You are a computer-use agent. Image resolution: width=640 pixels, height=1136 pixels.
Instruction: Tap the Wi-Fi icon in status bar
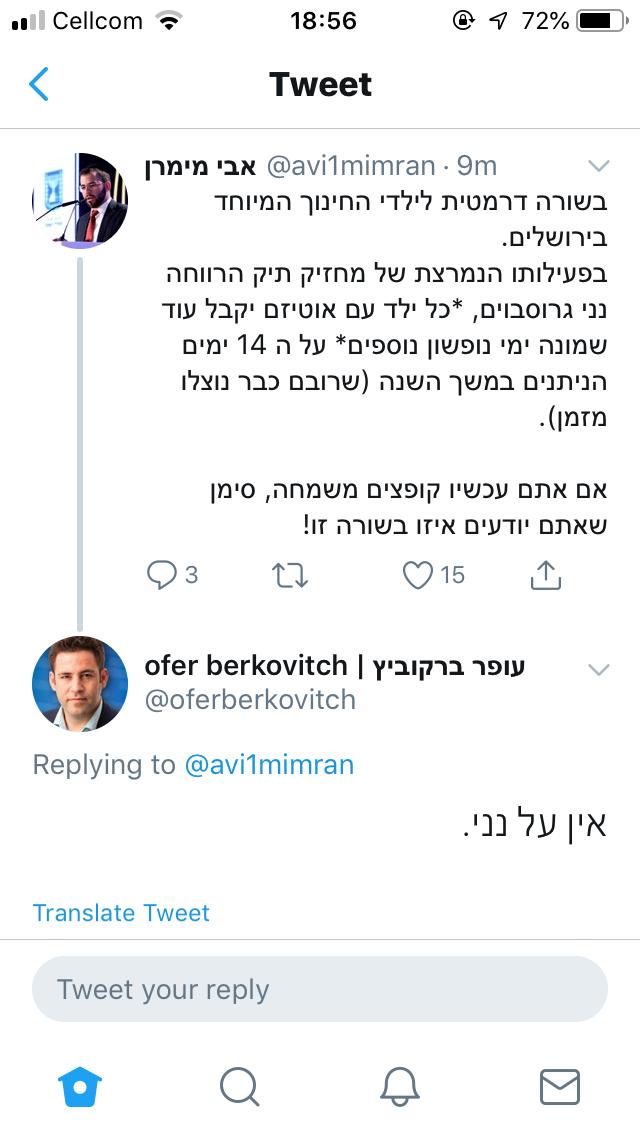pyautogui.click(x=169, y=20)
